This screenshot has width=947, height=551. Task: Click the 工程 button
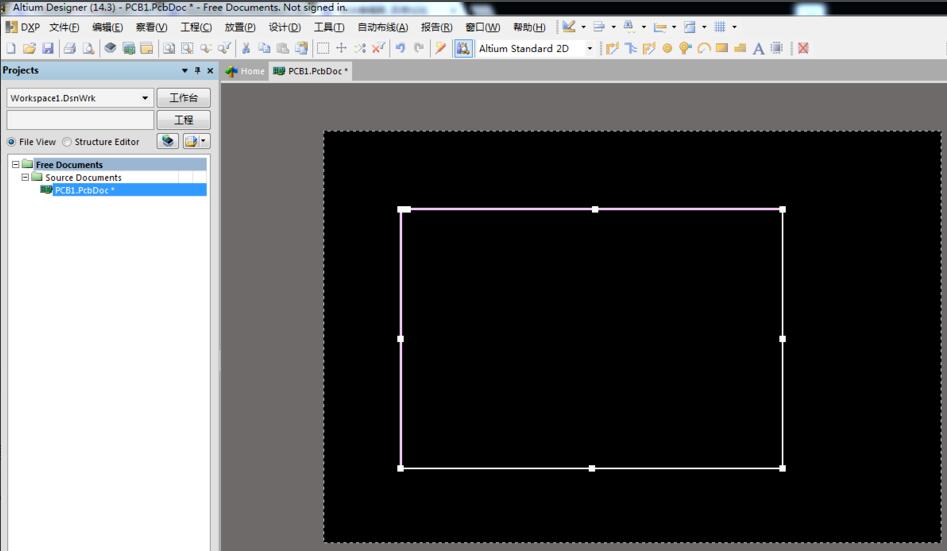point(184,120)
